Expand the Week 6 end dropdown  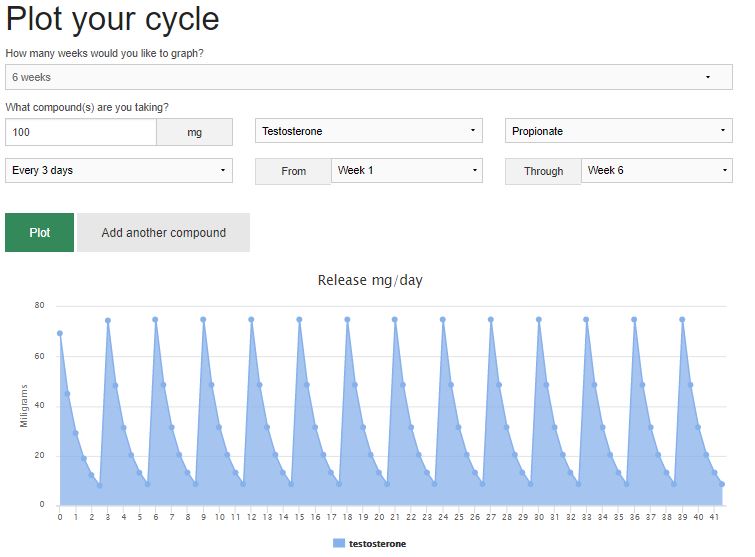pos(656,171)
